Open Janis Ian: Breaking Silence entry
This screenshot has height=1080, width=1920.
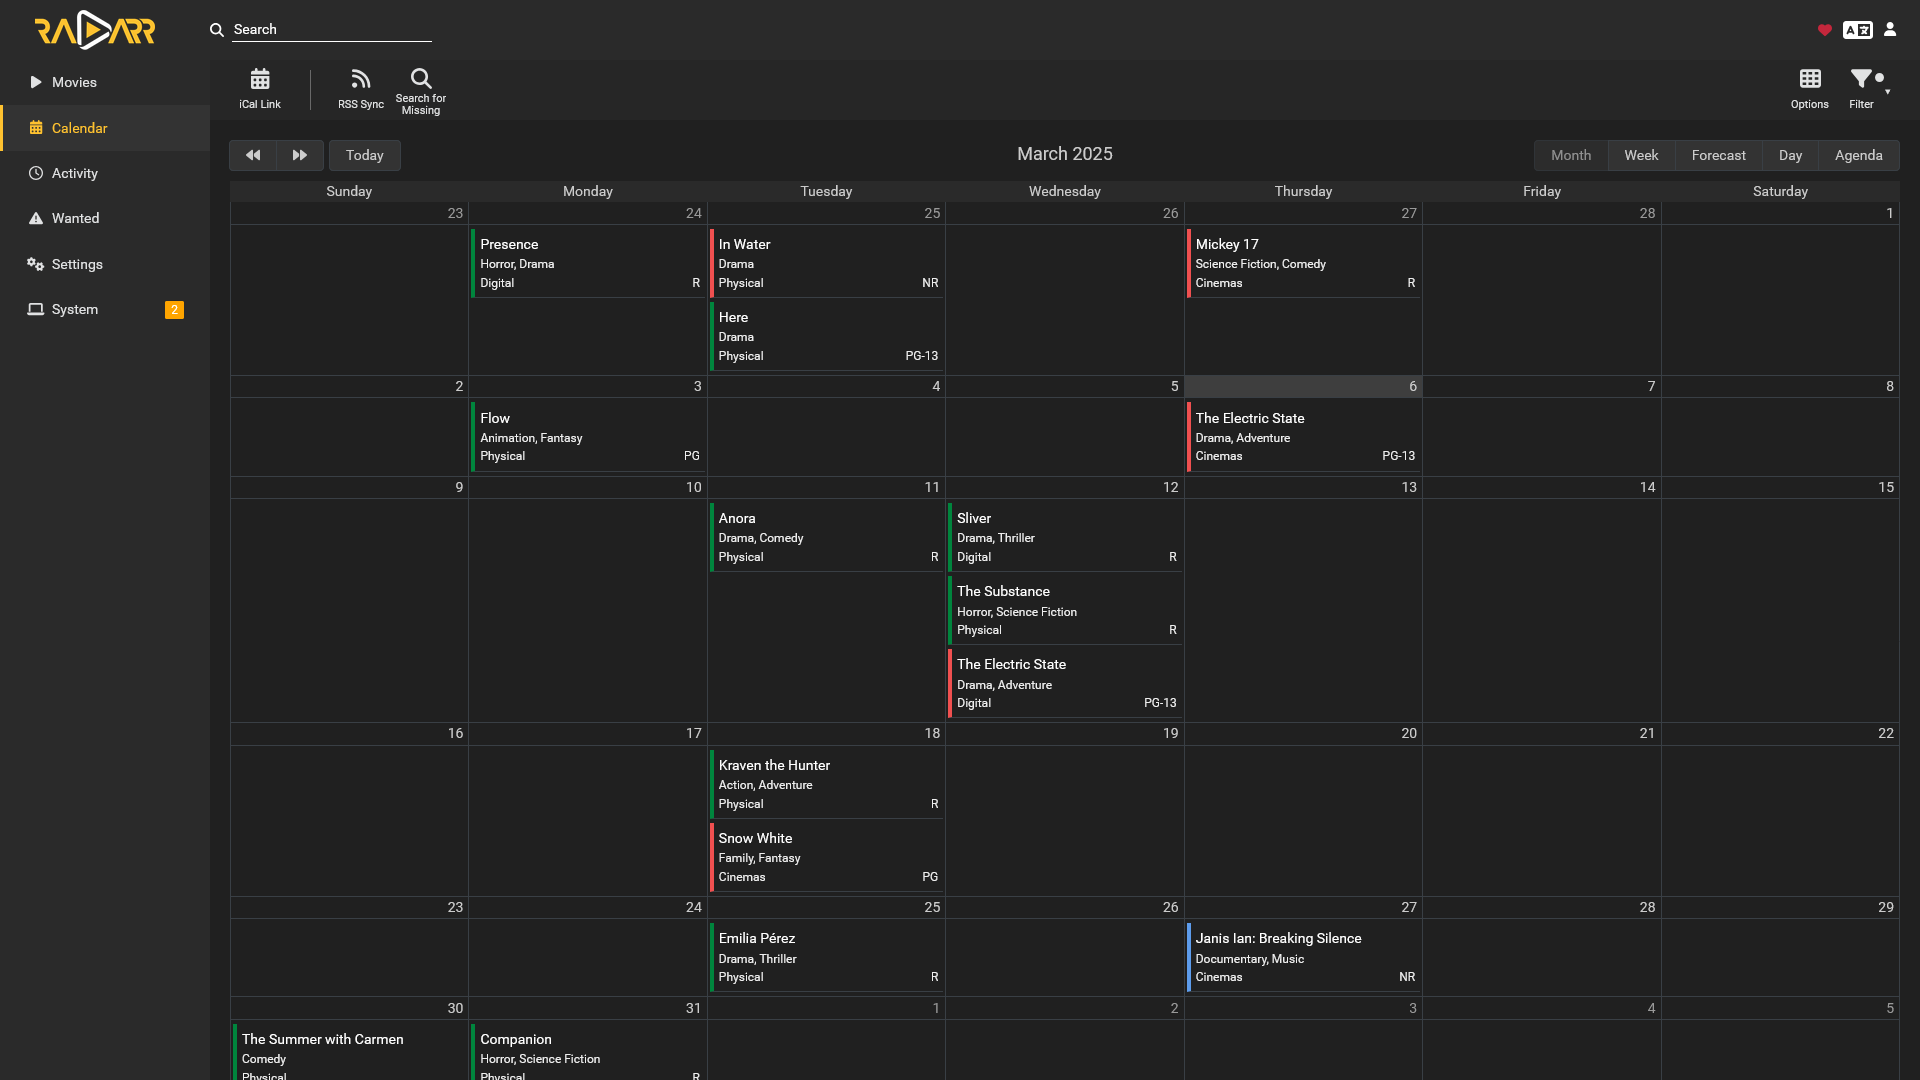(x=1304, y=957)
